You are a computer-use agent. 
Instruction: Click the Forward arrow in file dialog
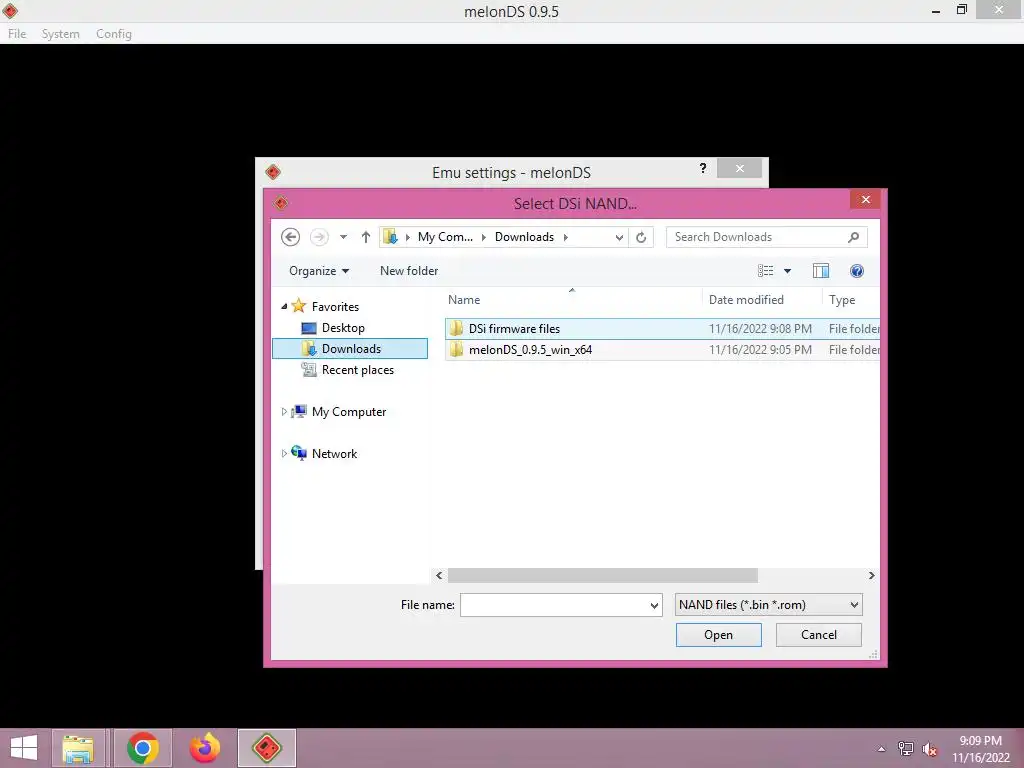[x=319, y=237]
